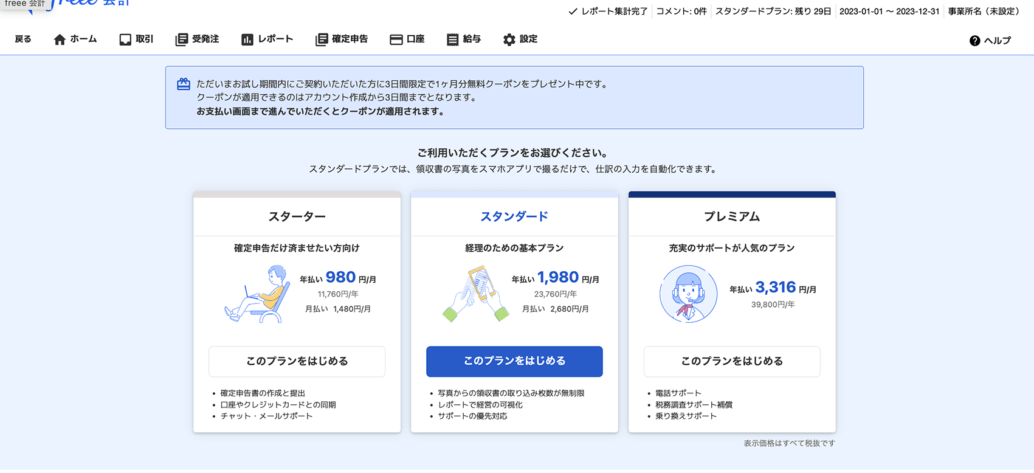The width and height of the screenshot is (1034, 473).
Task: Click レポートで経営の可視化 feature bullet
Action: pos(481,404)
